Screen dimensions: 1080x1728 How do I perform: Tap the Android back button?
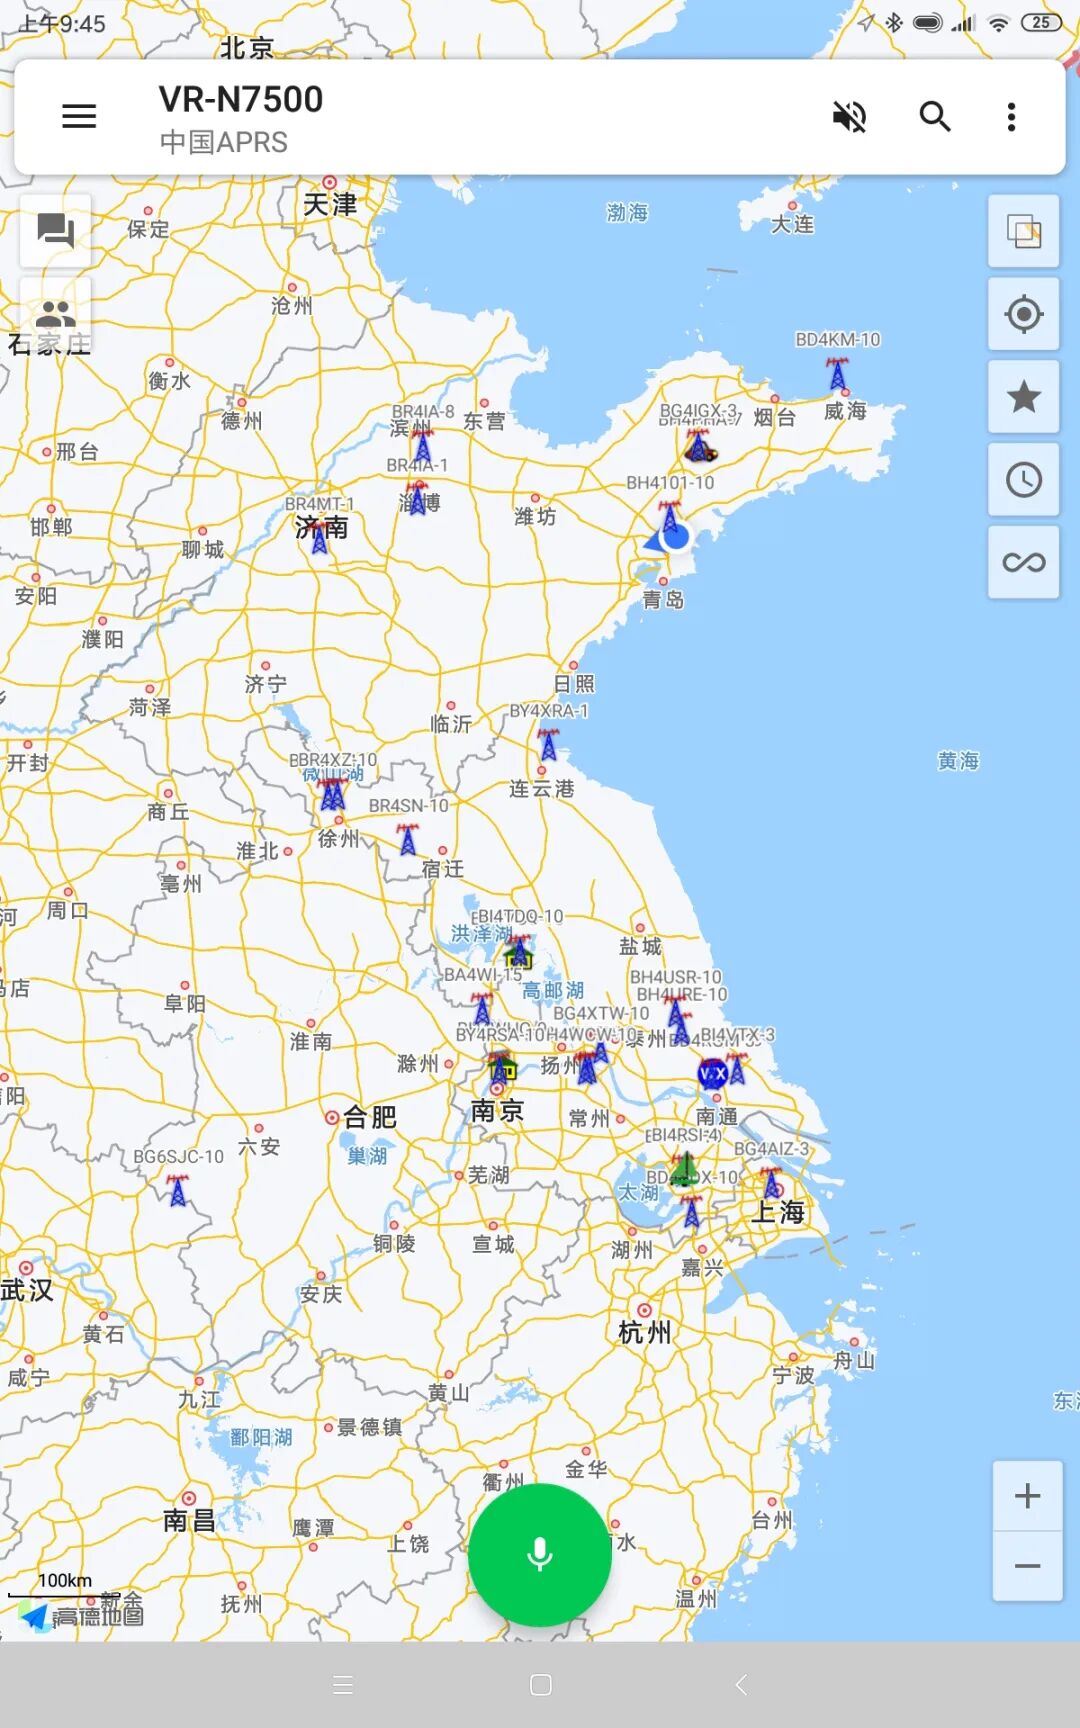(740, 1685)
